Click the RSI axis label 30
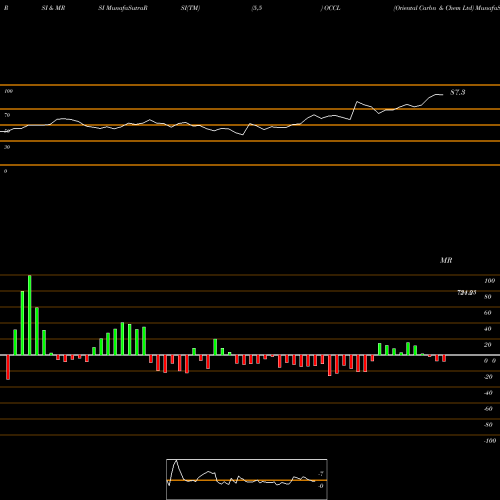Image resolution: width=500 pixels, height=500 pixels. click(7, 147)
